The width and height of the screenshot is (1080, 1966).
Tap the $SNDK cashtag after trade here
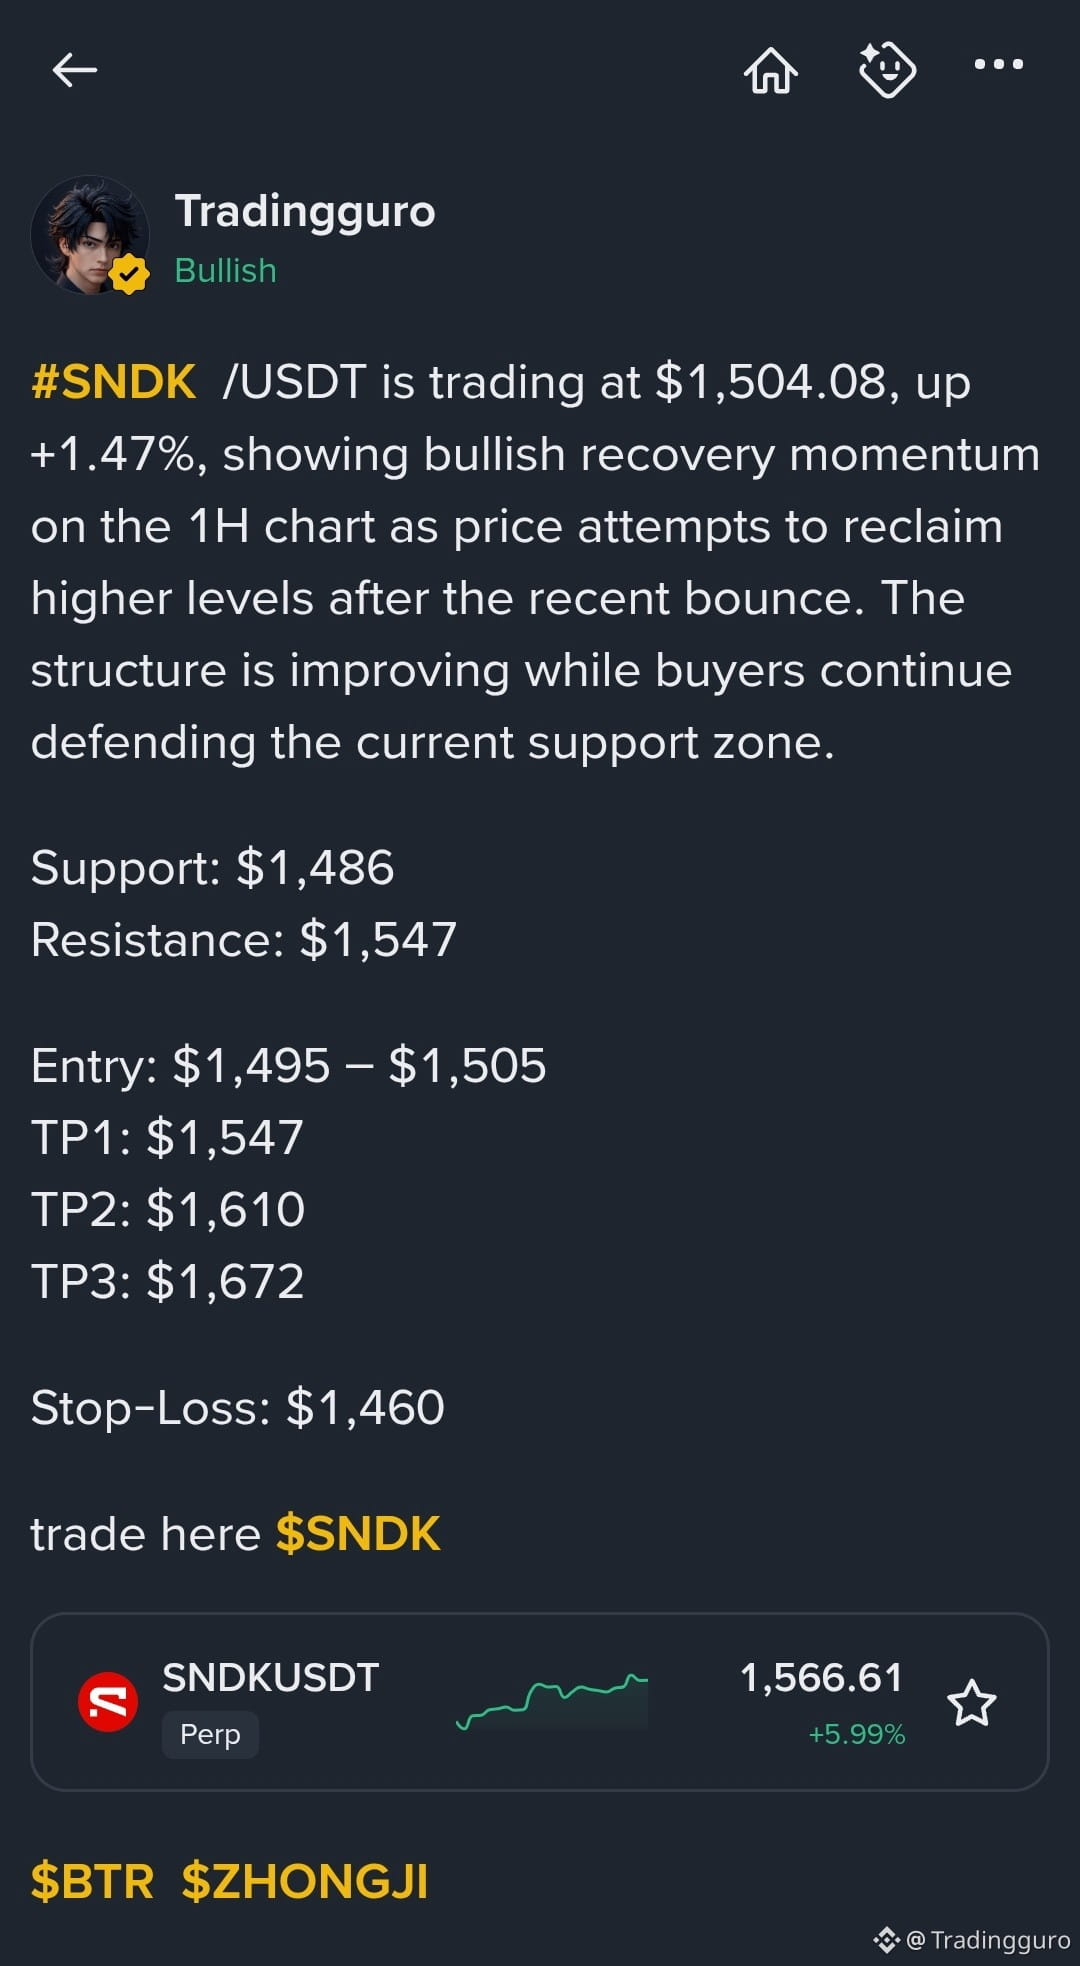tap(358, 1534)
